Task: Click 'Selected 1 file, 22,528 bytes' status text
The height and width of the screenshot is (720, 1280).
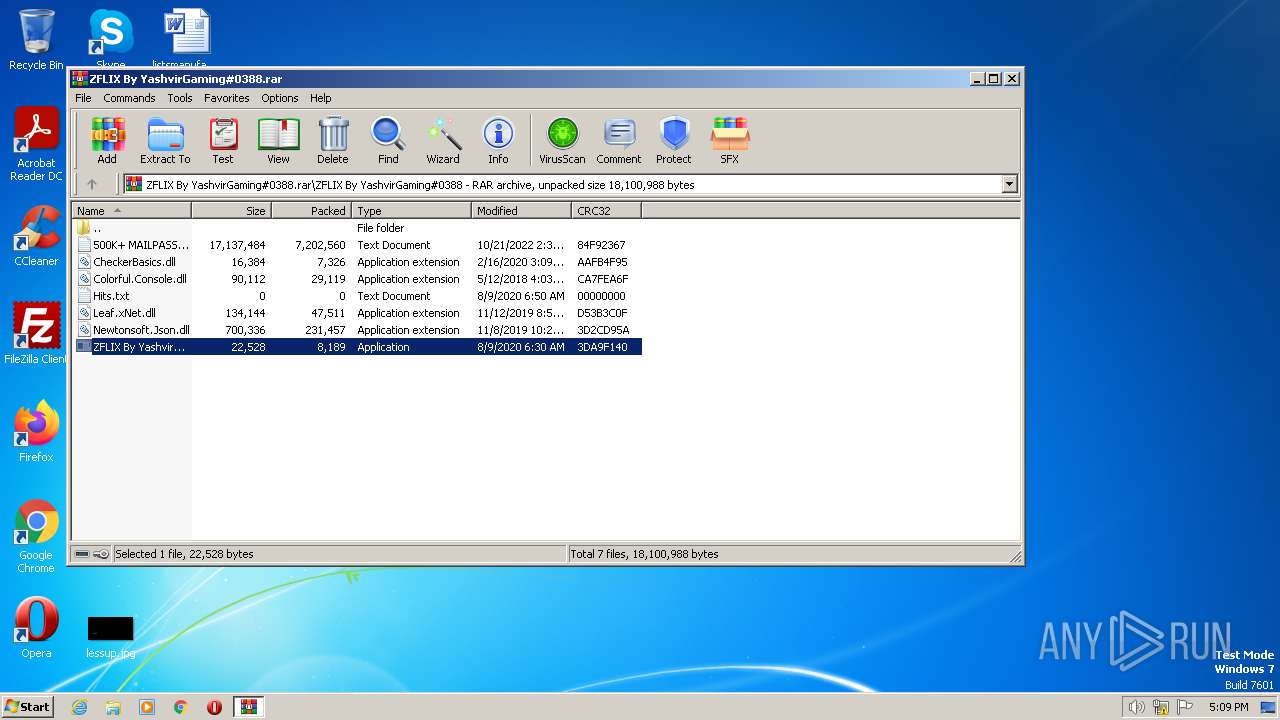Action: click(x=184, y=554)
